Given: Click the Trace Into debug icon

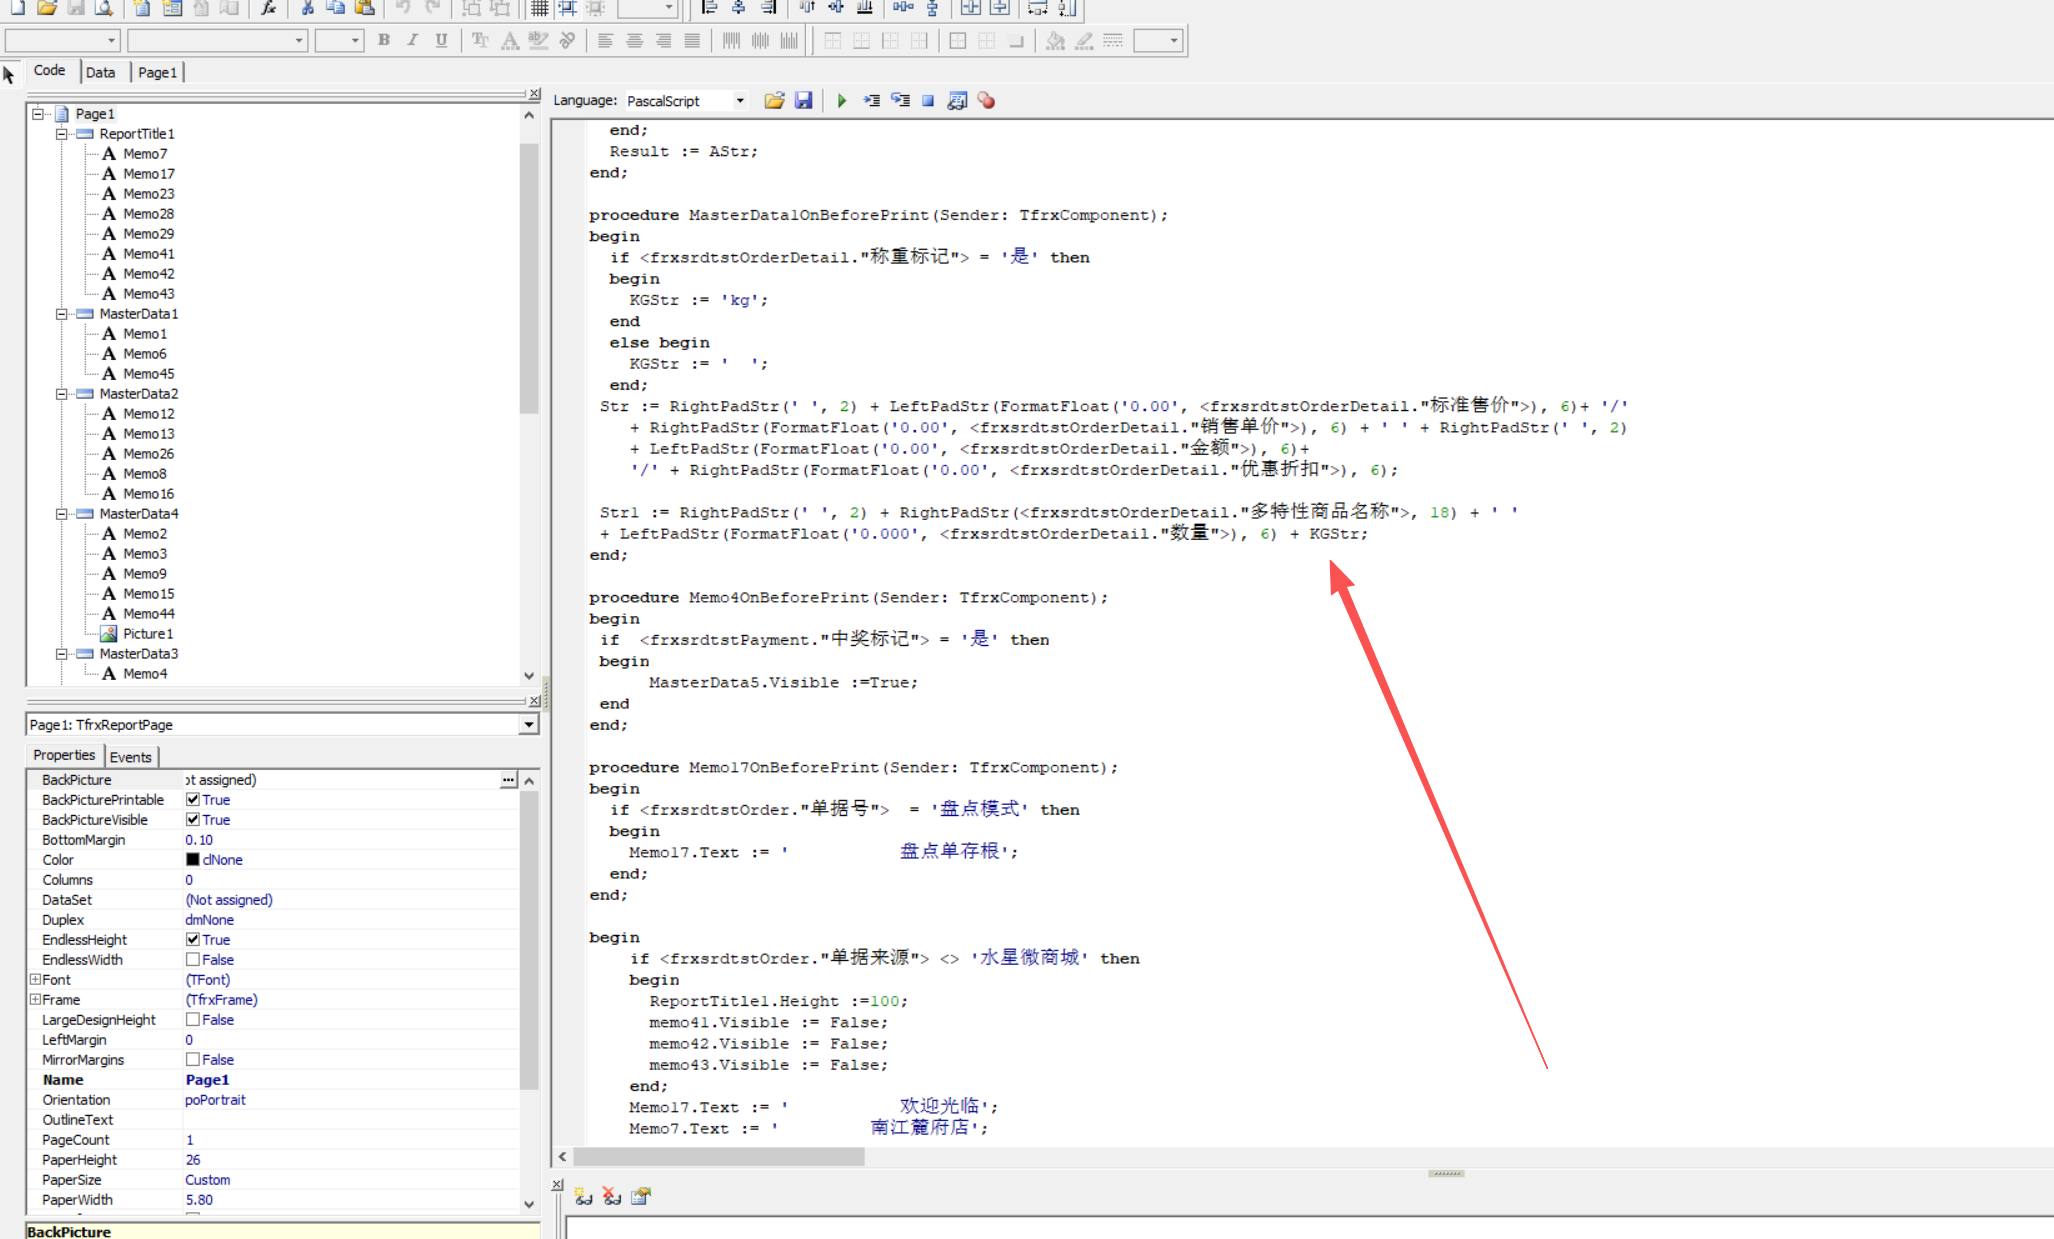Looking at the screenshot, I should [872, 101].
